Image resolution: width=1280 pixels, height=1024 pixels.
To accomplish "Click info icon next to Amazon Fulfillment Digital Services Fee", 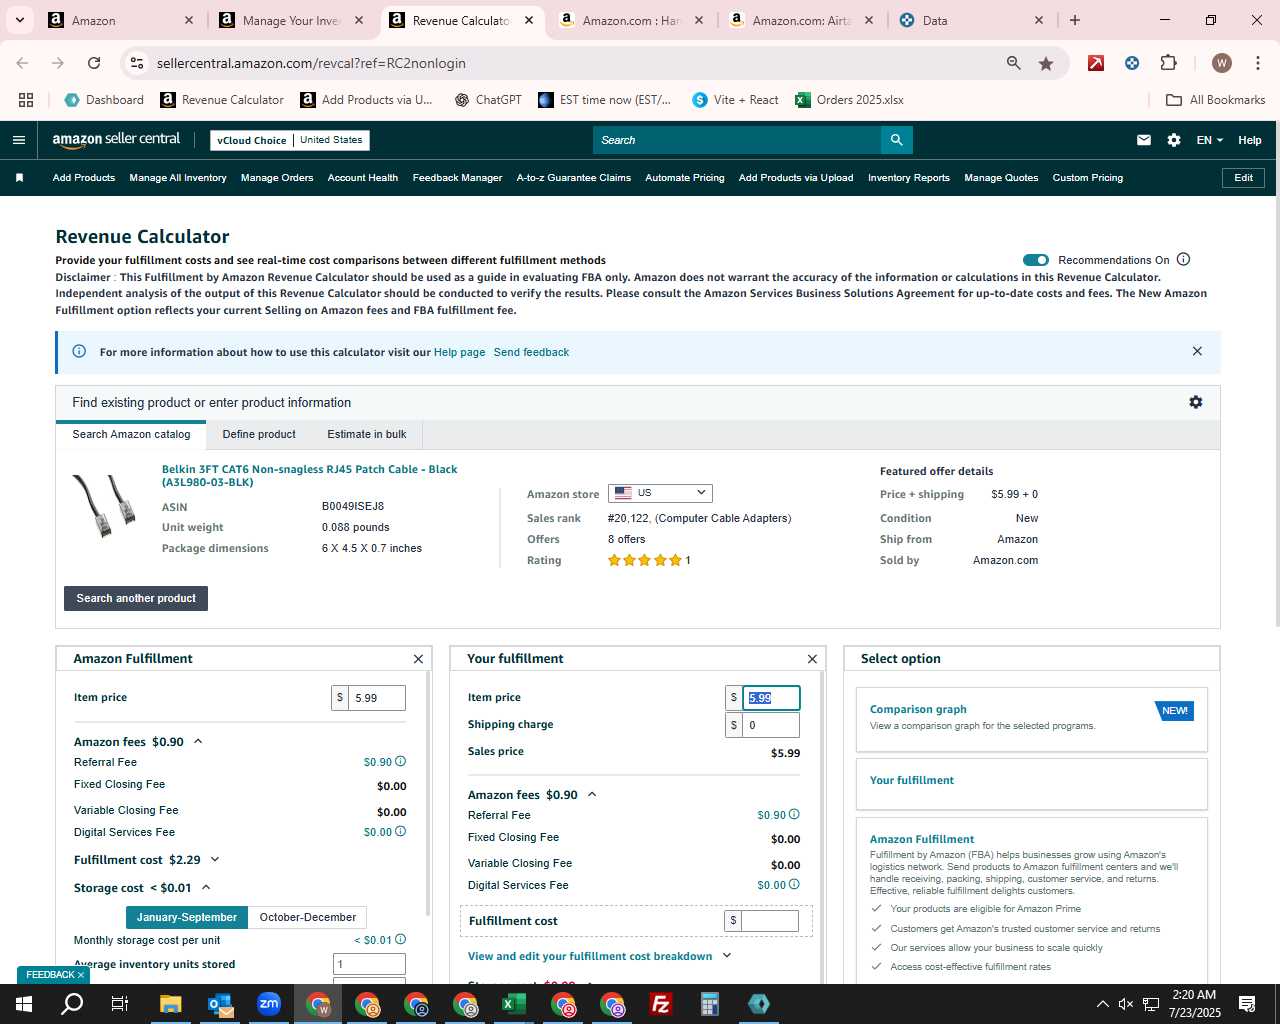I will point(401,832).
